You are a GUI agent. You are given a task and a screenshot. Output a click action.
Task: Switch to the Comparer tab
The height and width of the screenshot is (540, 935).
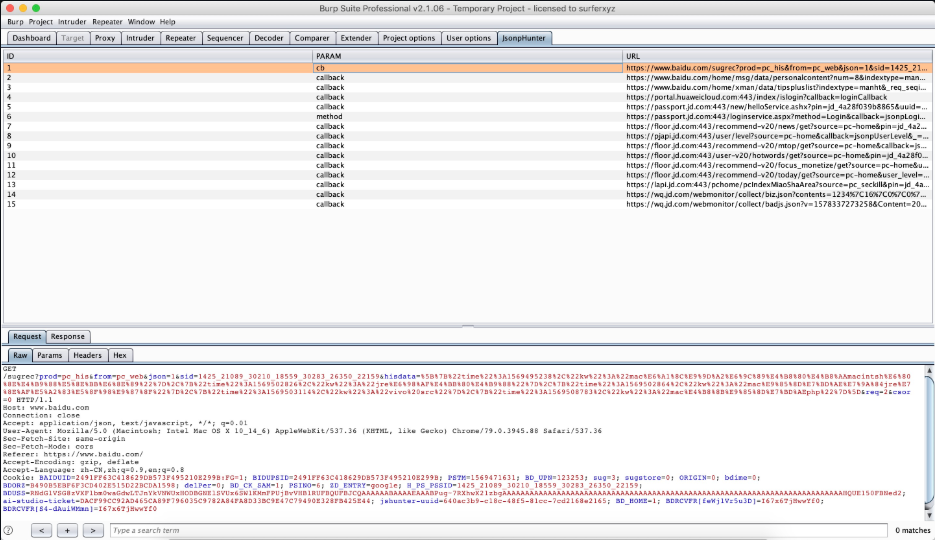312,38
